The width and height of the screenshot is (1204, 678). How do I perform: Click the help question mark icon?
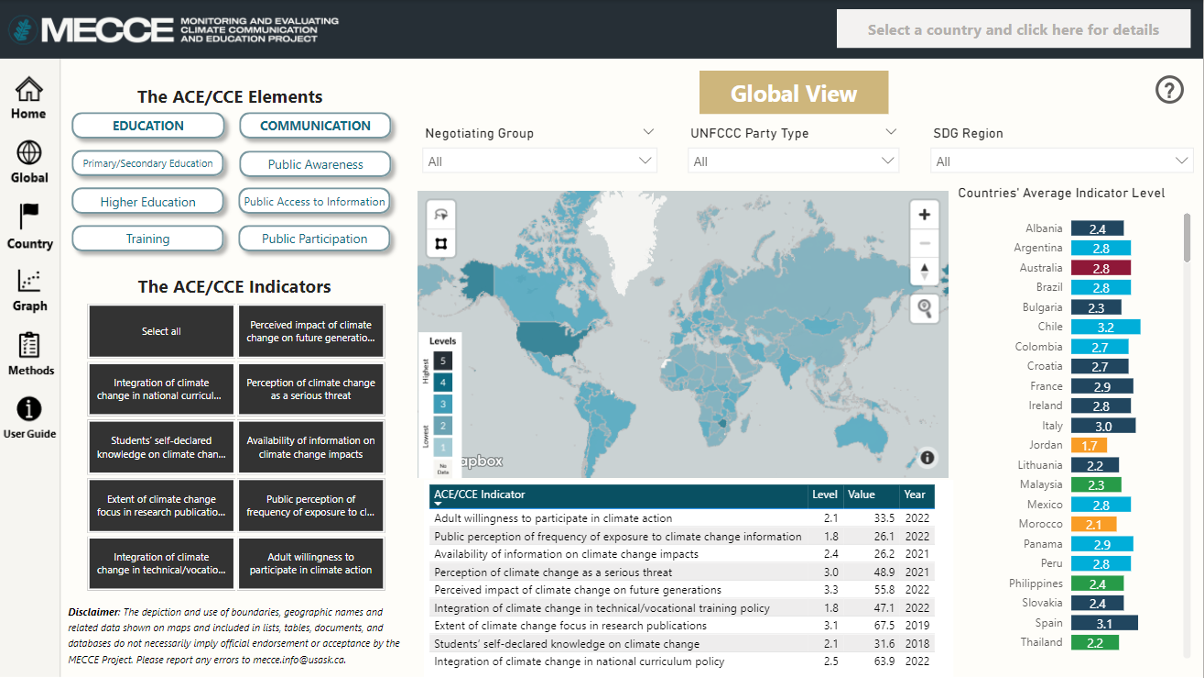pyautogui.click(x=1169, y=90)
